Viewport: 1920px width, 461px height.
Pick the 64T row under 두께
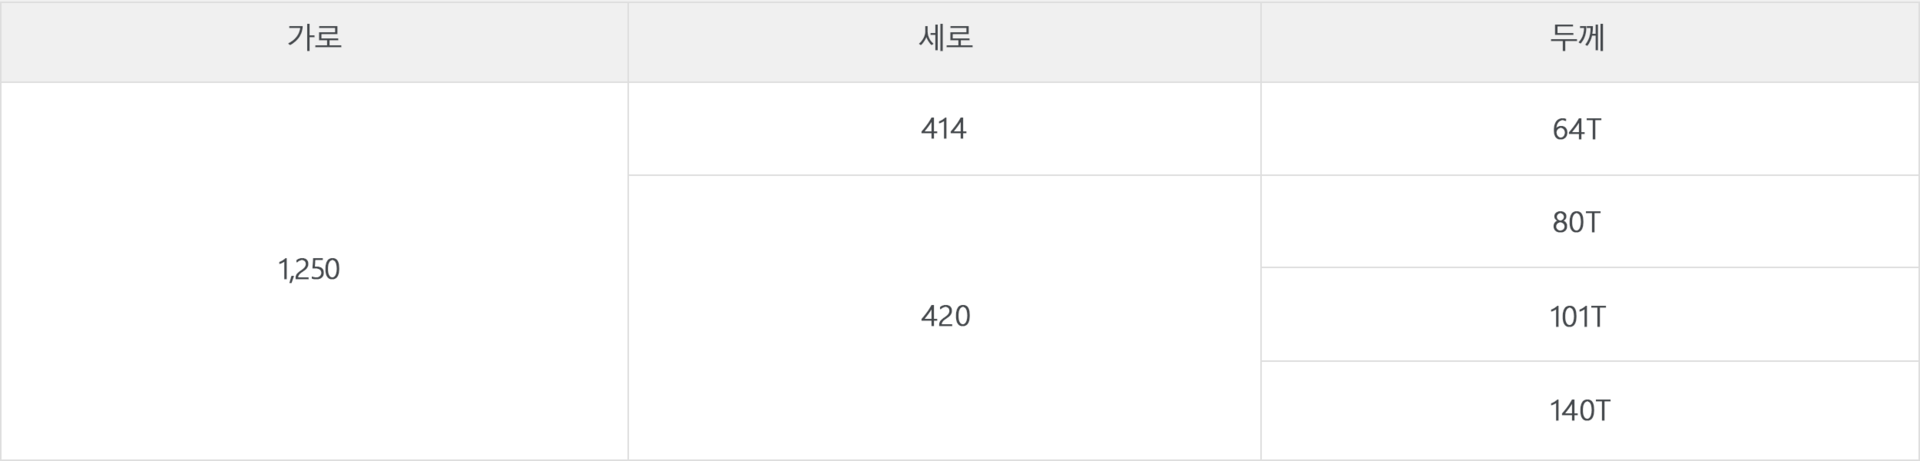point(1577,129)
